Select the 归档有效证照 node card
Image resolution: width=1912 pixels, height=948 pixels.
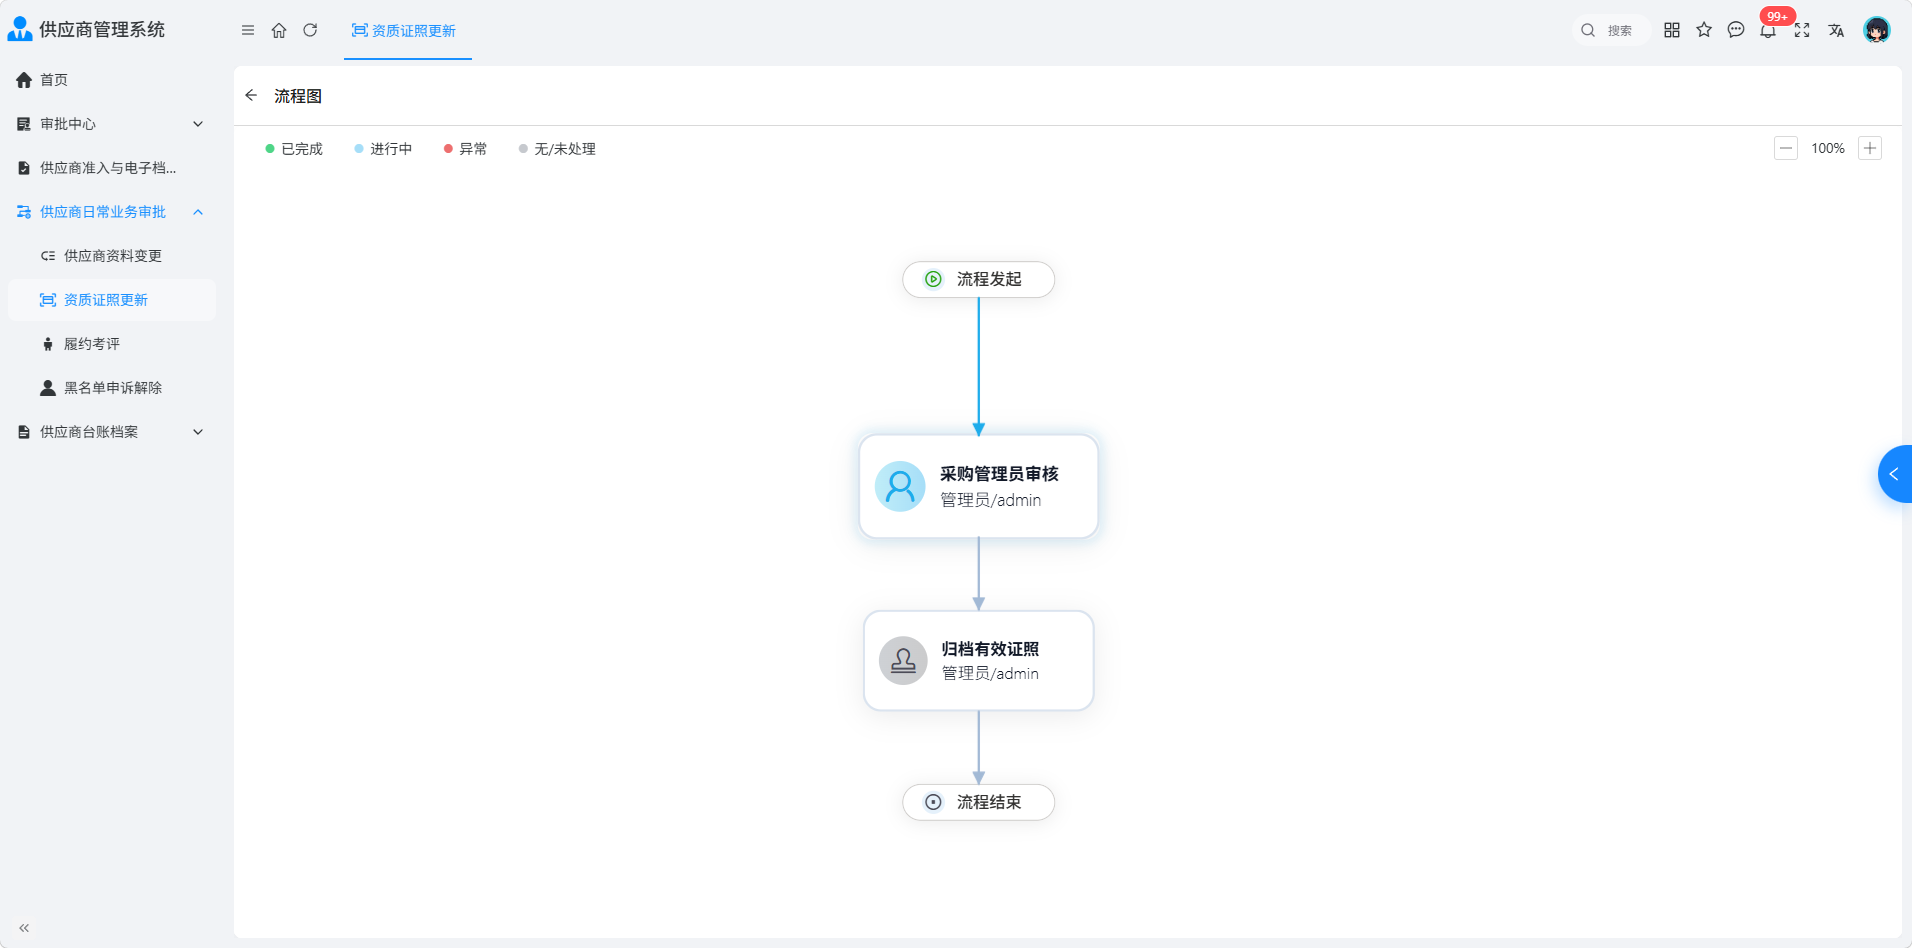tap(979, 661)
